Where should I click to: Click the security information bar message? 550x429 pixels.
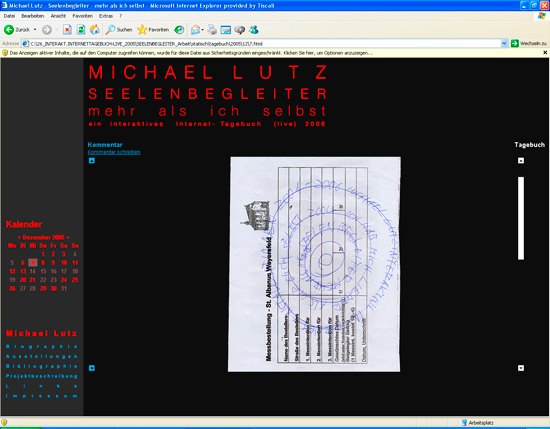(191, 53)
